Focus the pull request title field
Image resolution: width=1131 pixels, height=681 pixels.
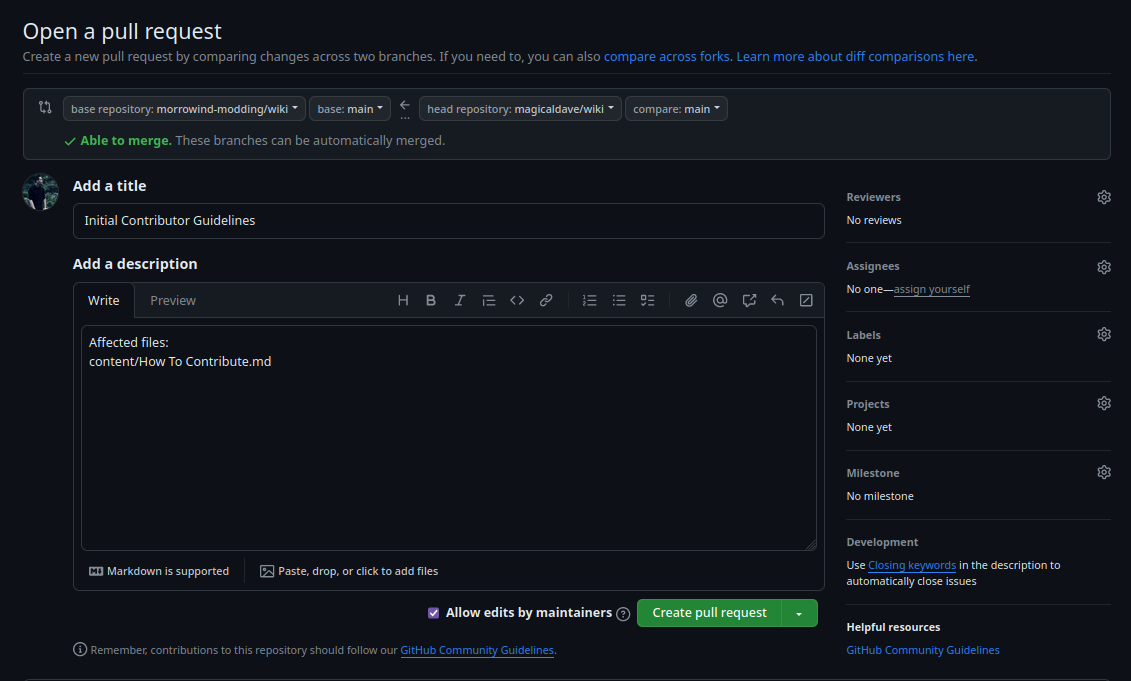pyautogui.click(x=449, y=221)
